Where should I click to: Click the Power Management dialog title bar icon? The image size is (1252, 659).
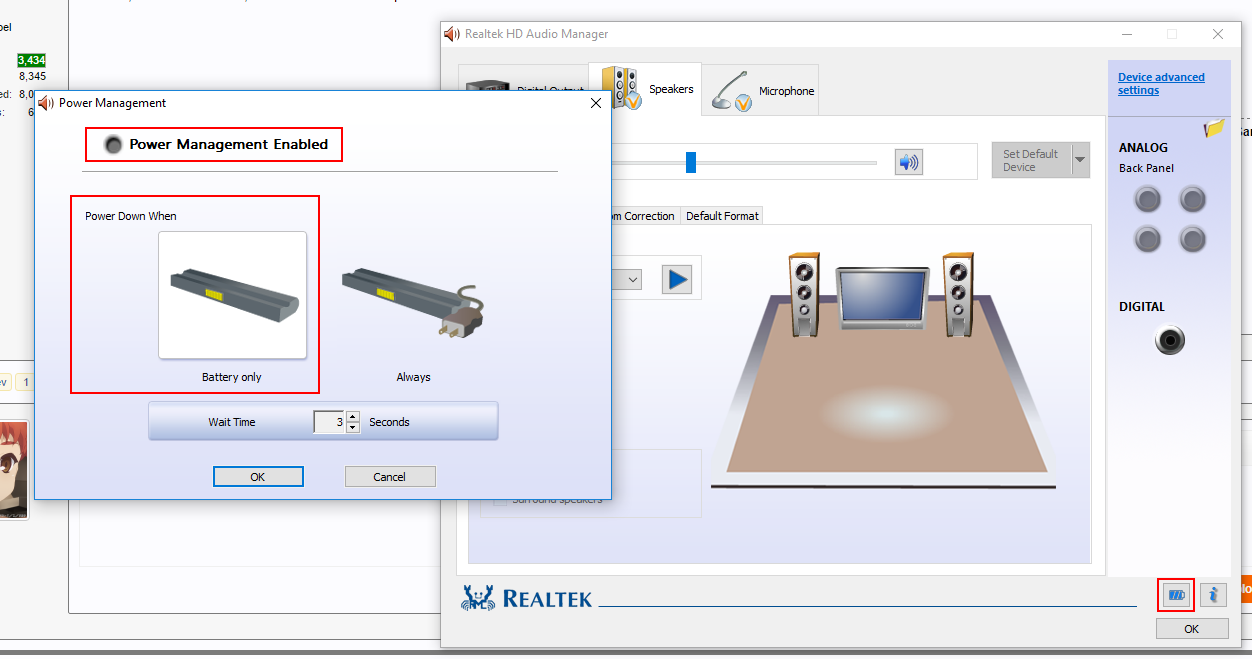click(46, 103)
